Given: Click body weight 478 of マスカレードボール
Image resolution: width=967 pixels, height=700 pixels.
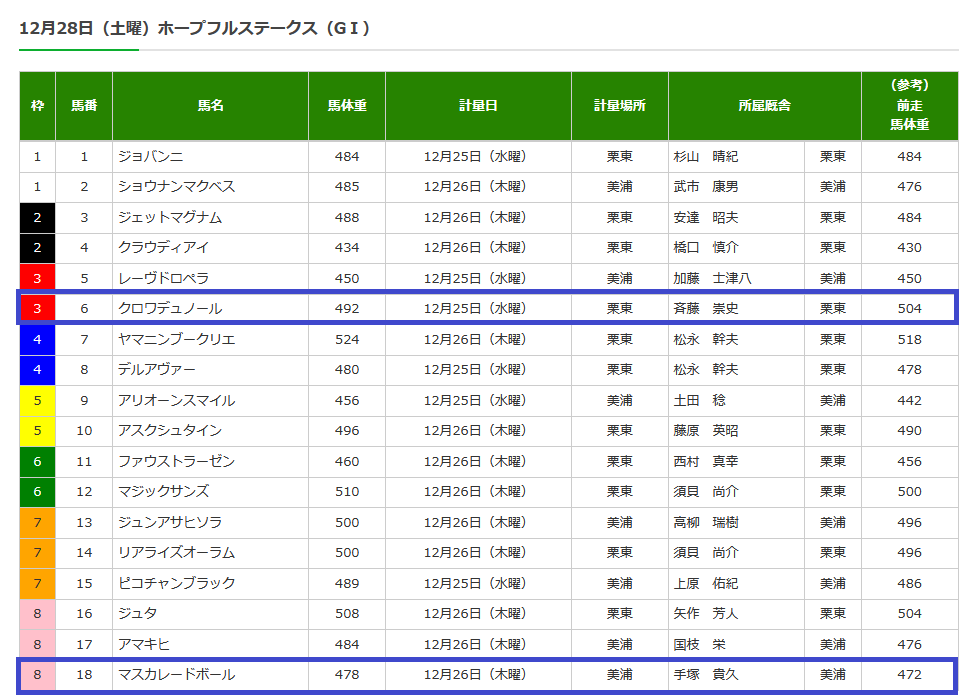Looking at the screenshot, I should click(347, 675).
